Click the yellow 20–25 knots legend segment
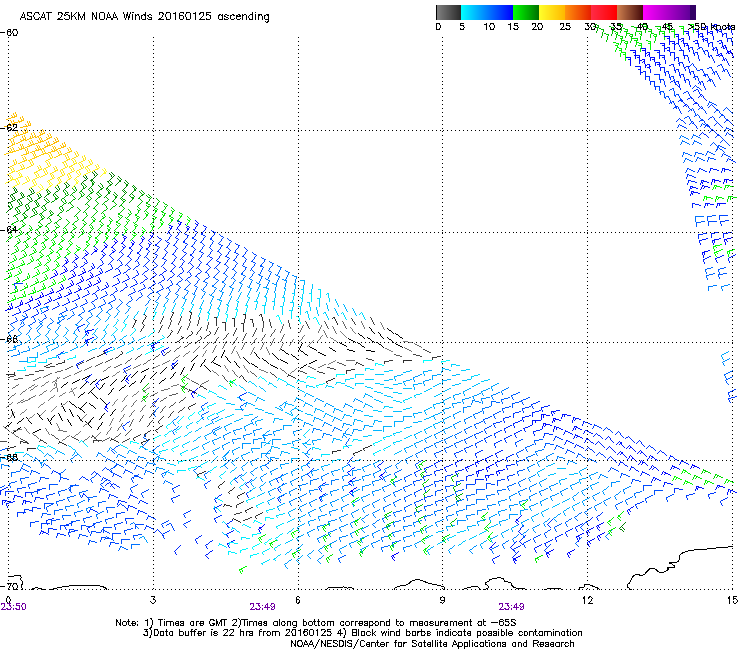Screen dimensions: 740x650 [552, 12]
